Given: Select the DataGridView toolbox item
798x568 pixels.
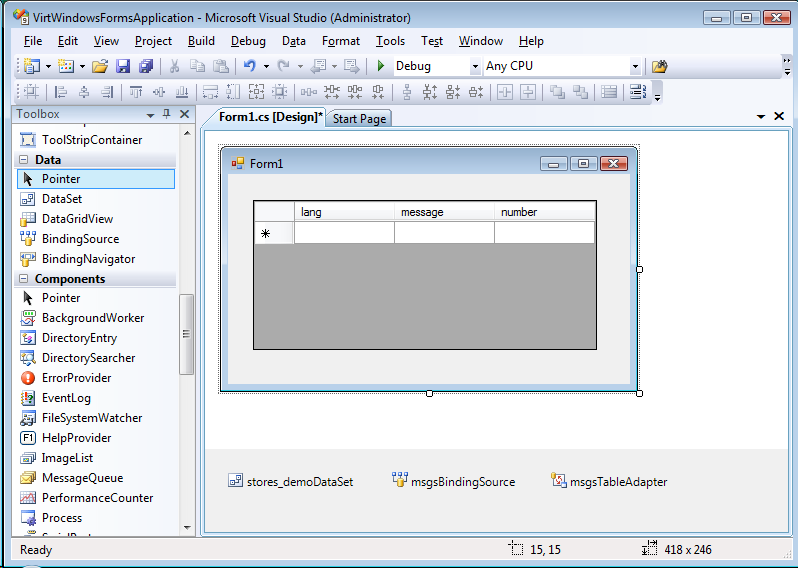Looking at the screenshot, I should pos(77,219).
